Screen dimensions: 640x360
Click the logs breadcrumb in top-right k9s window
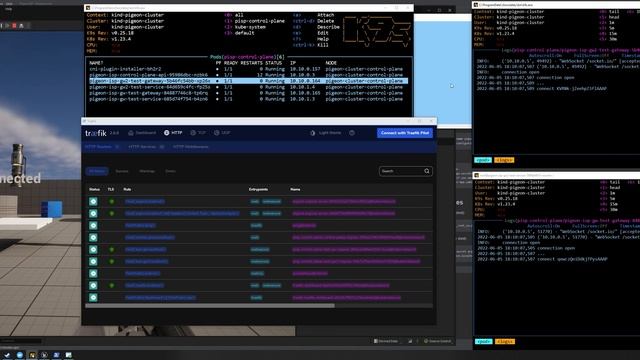[504, 160]
